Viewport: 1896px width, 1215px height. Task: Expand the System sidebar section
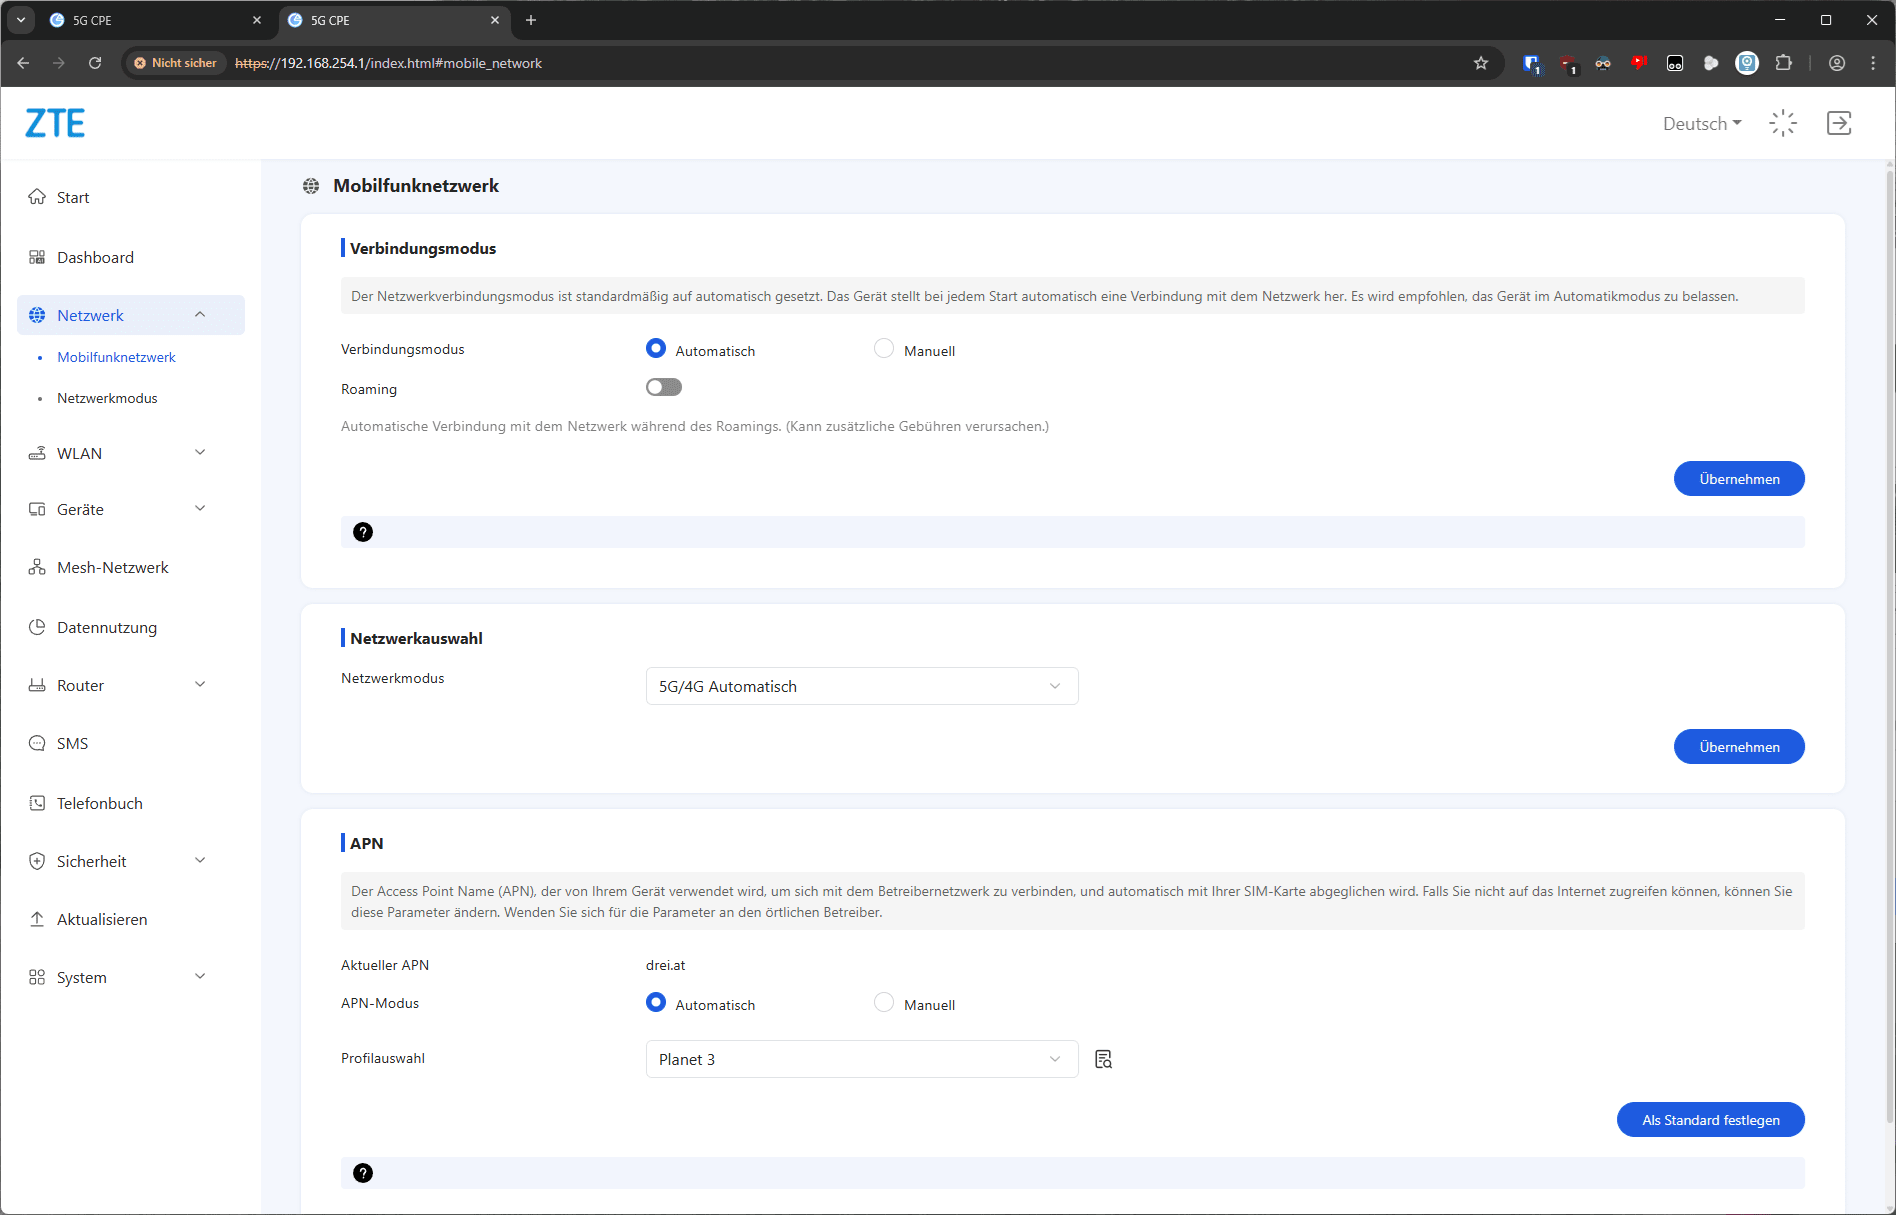click(131, 977)
